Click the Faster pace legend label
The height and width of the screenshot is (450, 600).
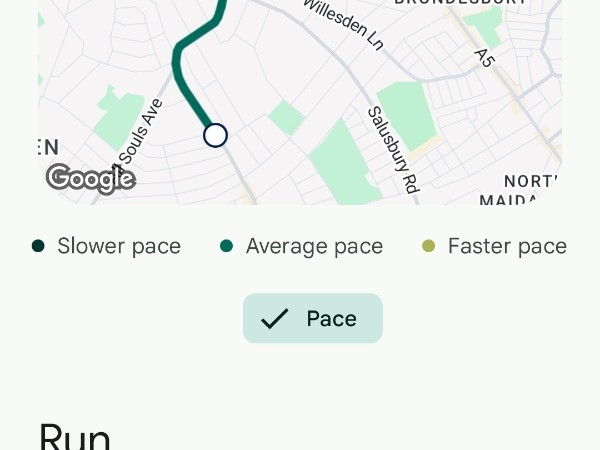point(507,246)
